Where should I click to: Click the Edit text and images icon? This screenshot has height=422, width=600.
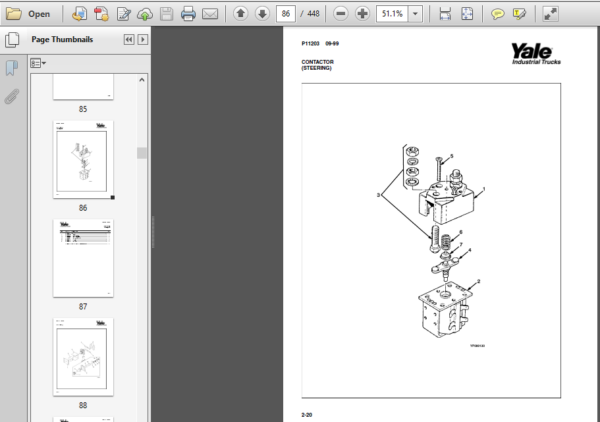click(123, 14)
